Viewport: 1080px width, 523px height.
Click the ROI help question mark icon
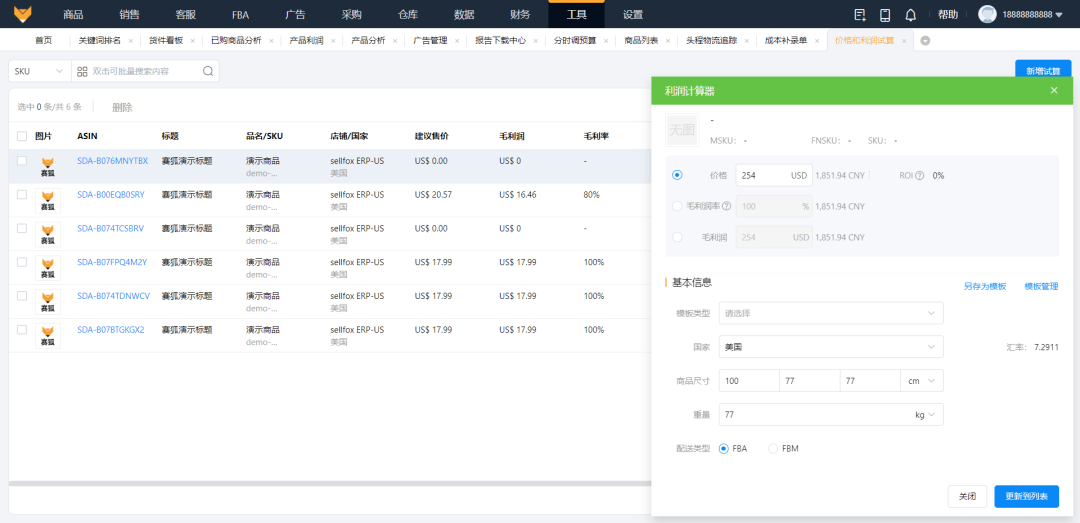point(919,175)
